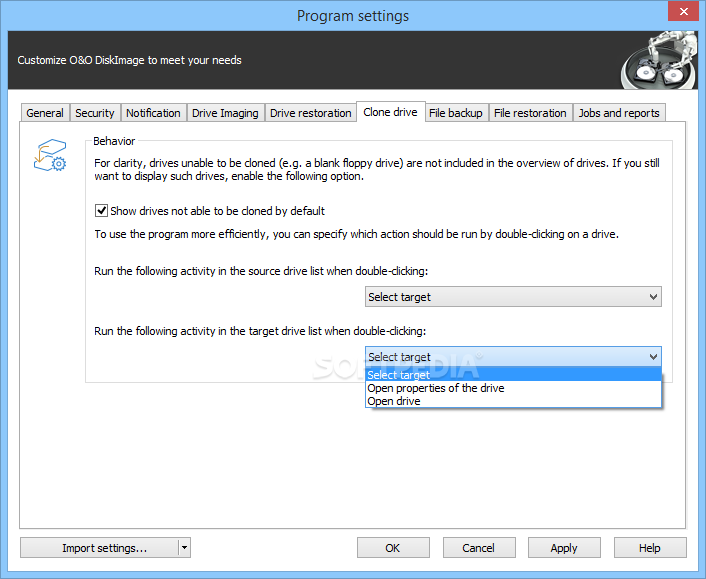Open the General tab
This screenshot has width=706, height=579.
tap(45, 113)
